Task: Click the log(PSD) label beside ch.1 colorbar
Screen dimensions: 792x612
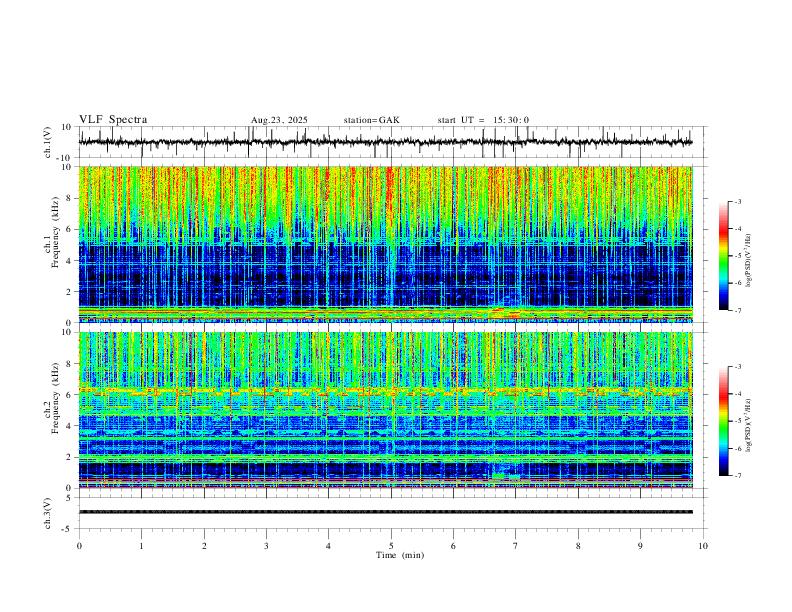Action: click(749, 260)
